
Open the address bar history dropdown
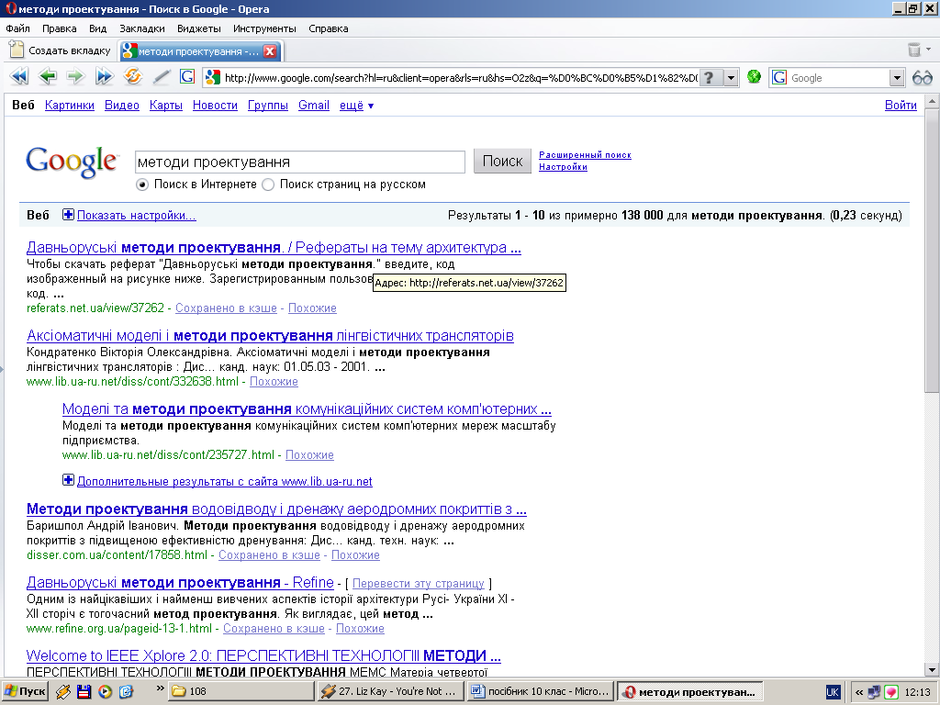(731, 77)
